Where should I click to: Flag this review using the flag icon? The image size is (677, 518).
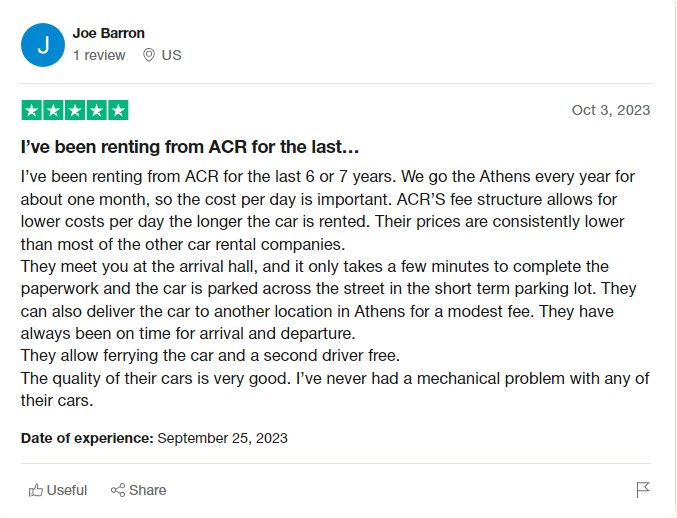tap(643, 490)
